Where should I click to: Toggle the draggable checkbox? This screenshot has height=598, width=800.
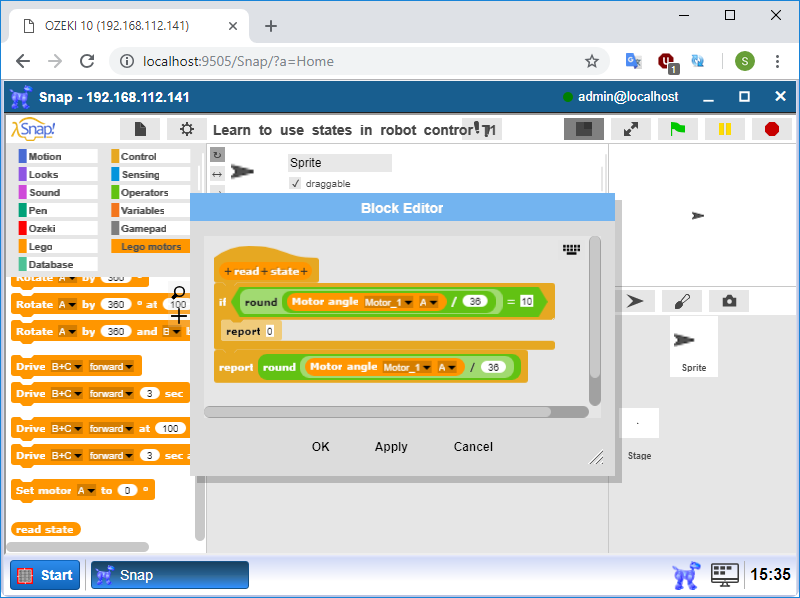295,183
